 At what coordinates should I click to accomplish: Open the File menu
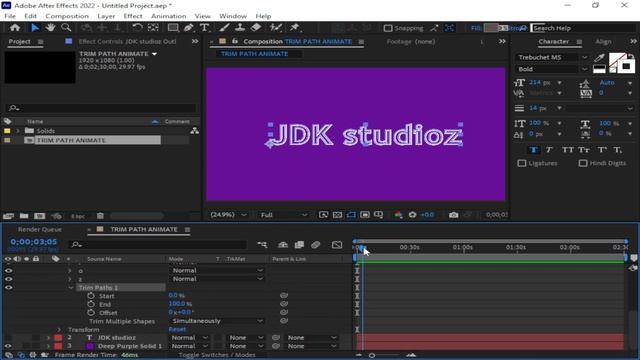point(10,16)
